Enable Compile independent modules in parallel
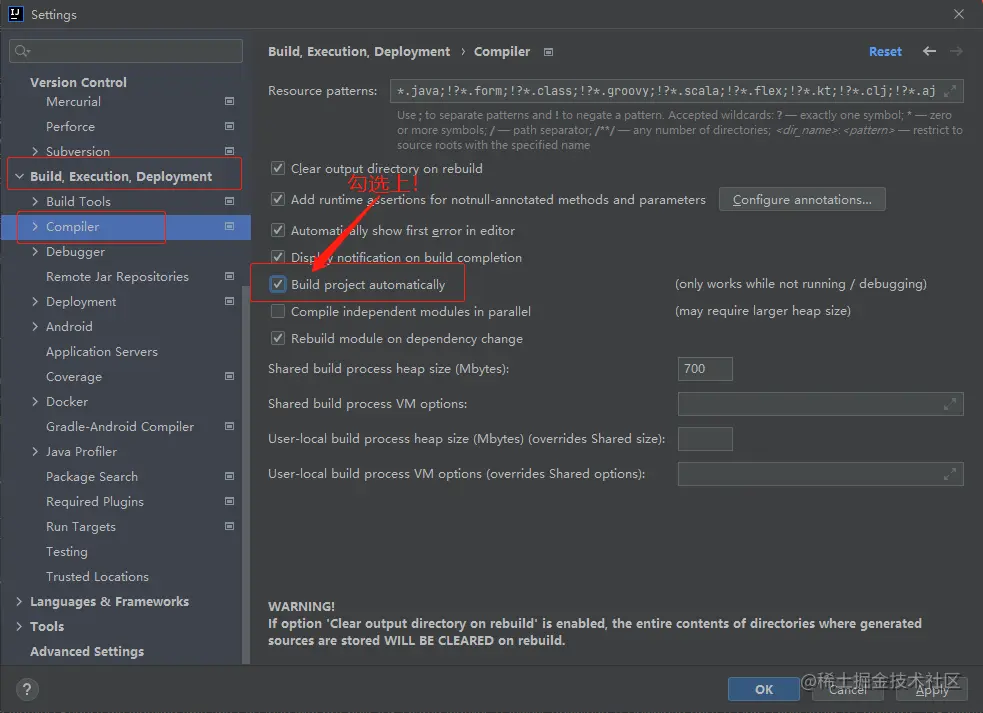The height and width of the screenshot is (713, 983). click(x=278, y=311)
